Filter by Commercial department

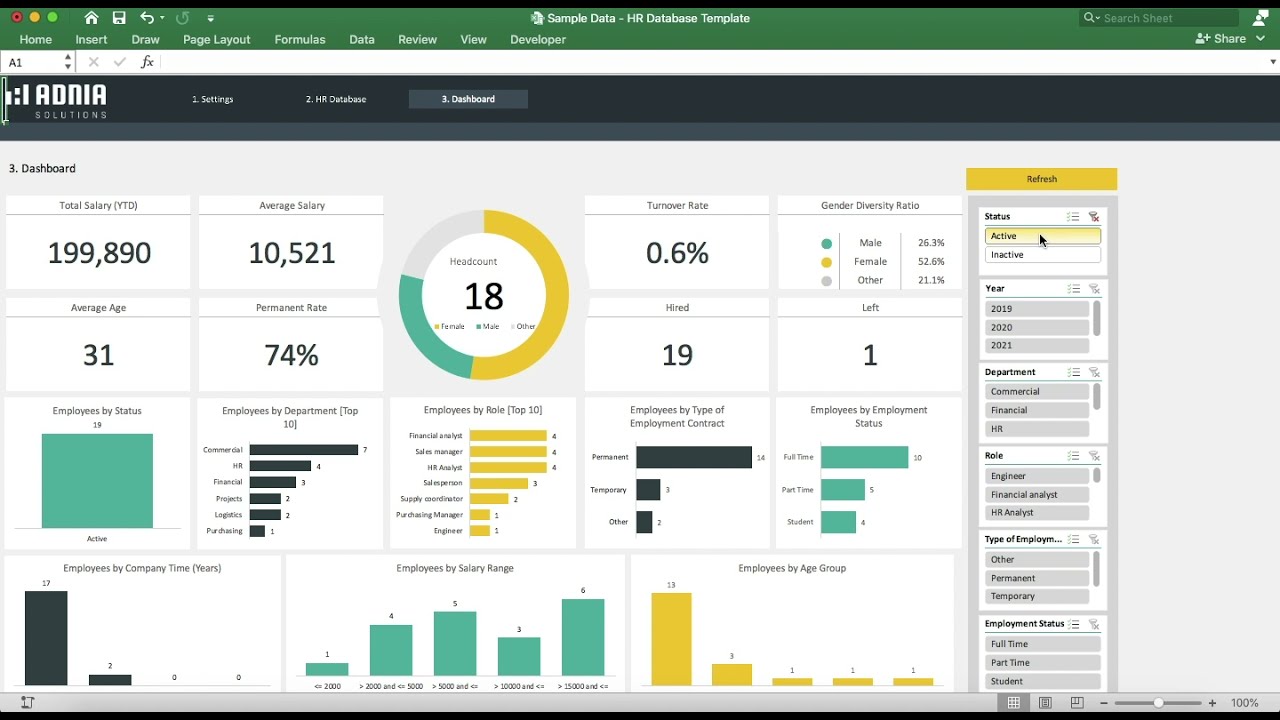click(1037, 392)
